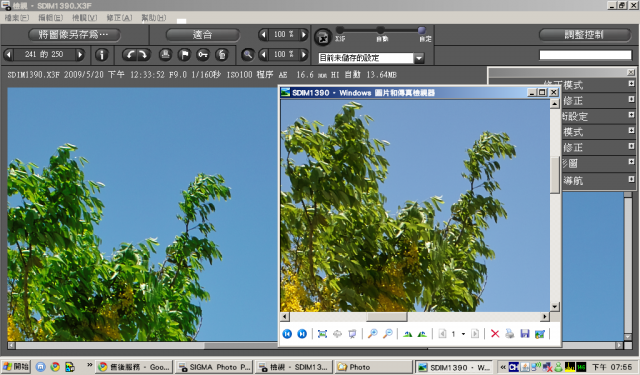This screenshot has width=640, height=375.
Task: Click the settings combo box text field
Action: (x=366, y=58)
